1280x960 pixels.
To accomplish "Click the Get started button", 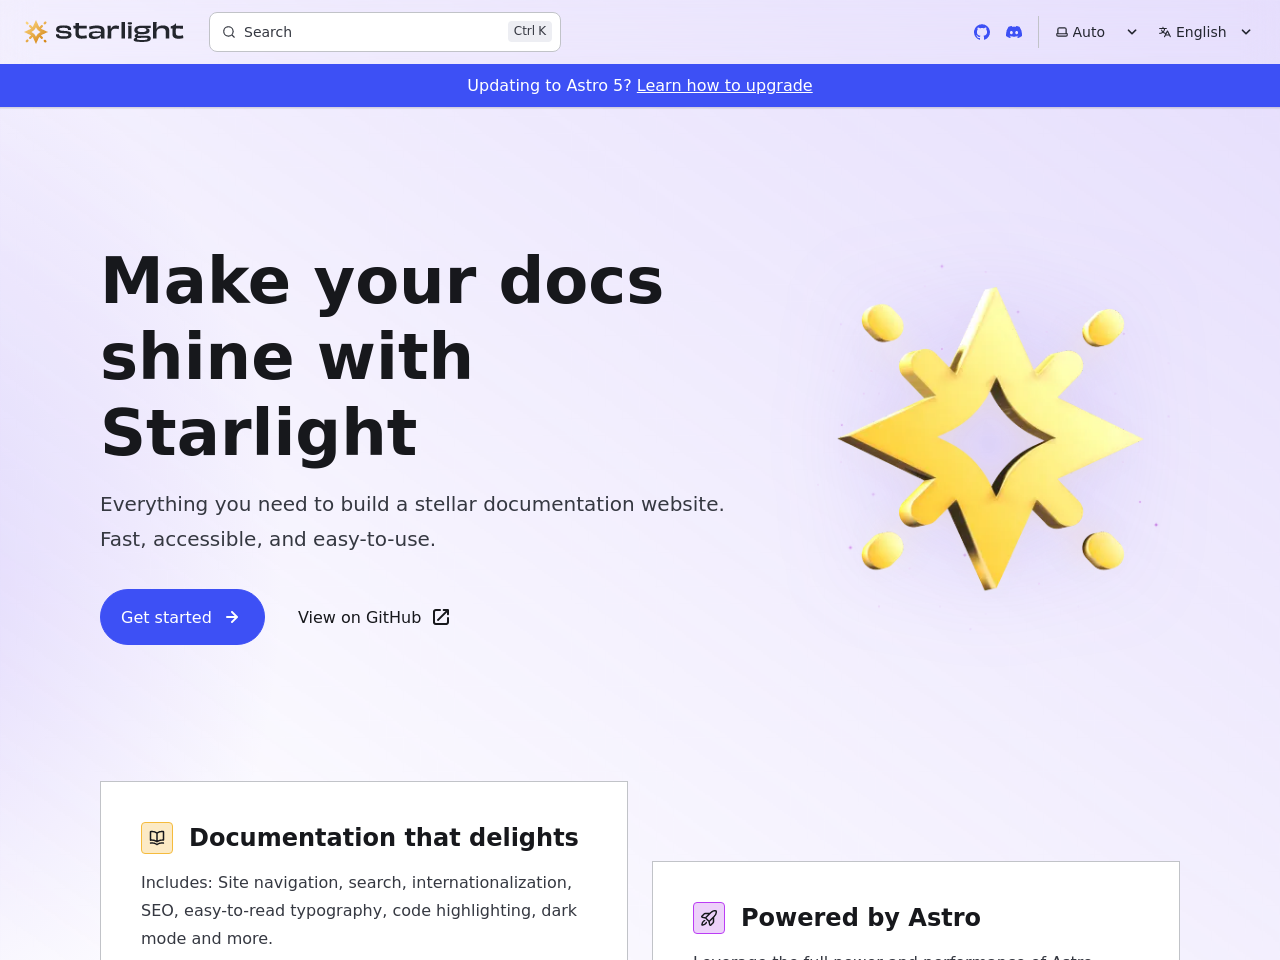I will [x=182, y=617].
